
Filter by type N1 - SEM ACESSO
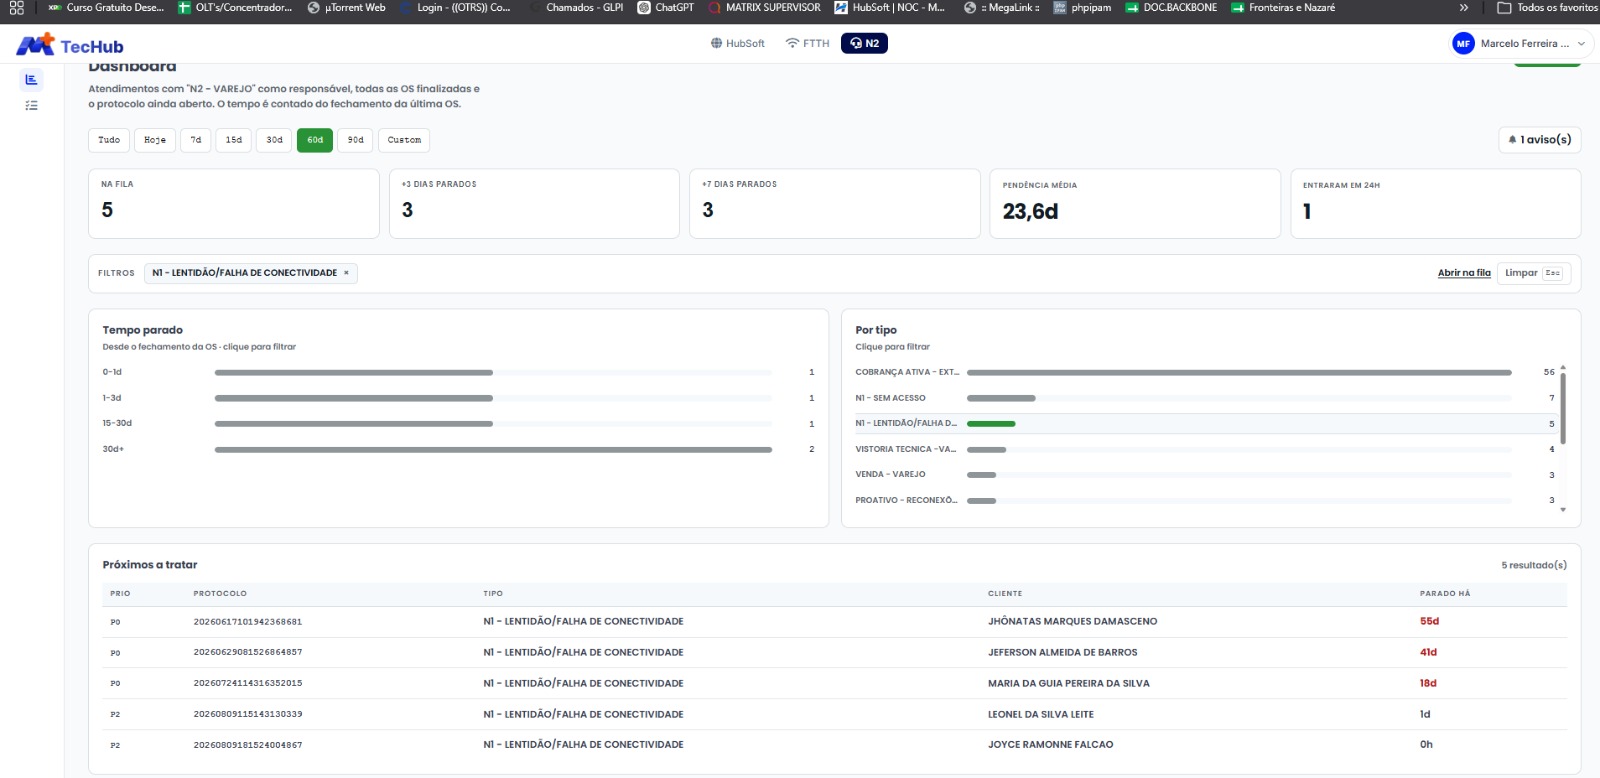coord(1205,398)
